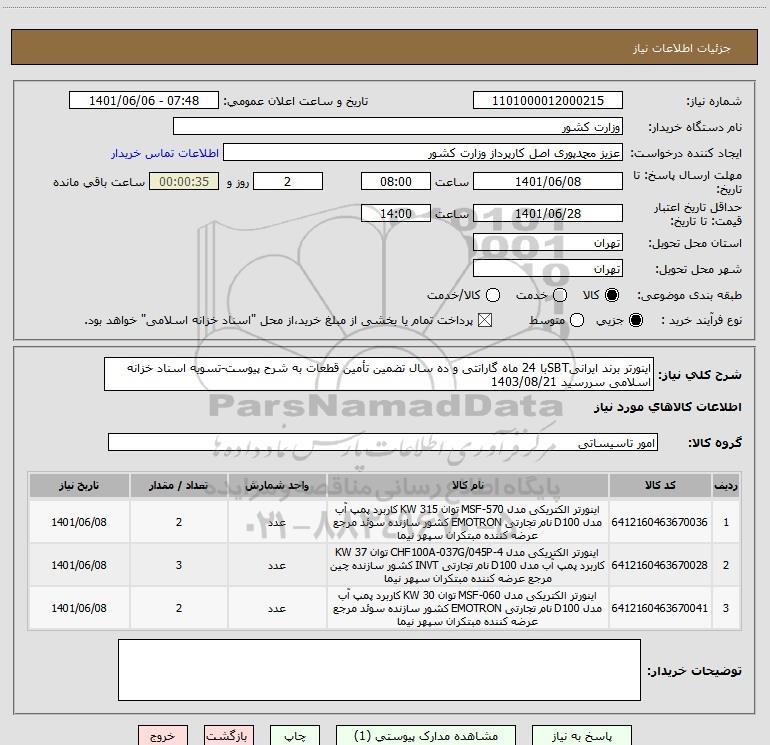The width and height of the screenshot is (770, 745).
Task: Click the remaining time counter 00:00:35
Action: (184, 181)
